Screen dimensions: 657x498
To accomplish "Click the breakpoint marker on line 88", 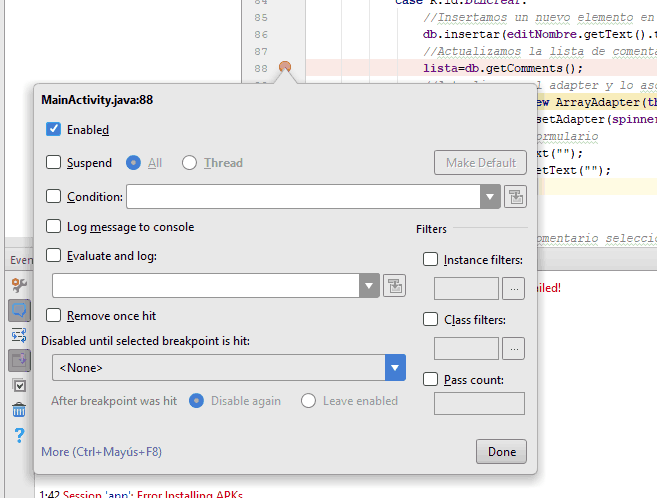I will (x=285, y=67).
